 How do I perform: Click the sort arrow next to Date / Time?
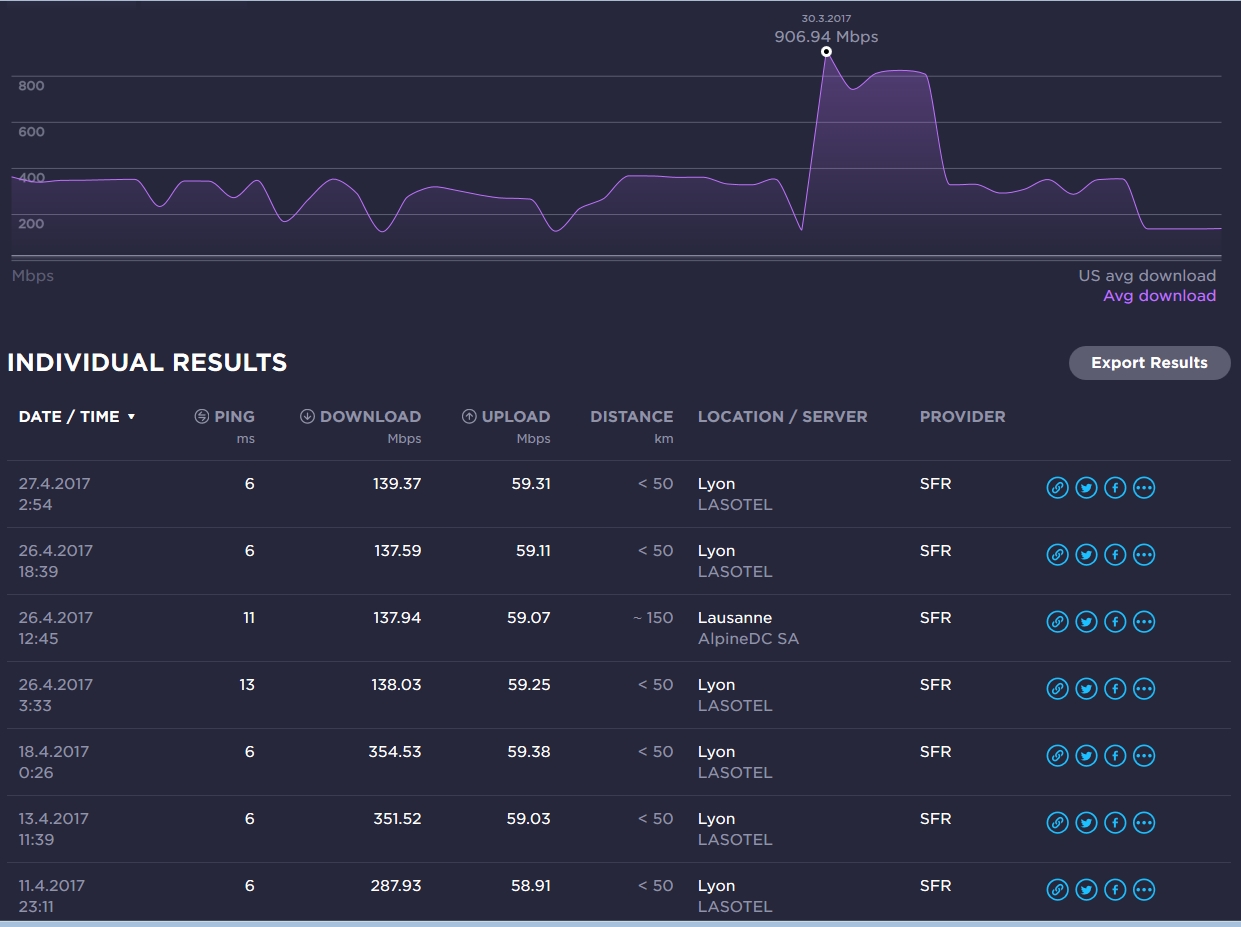click(x=131, y=417)
